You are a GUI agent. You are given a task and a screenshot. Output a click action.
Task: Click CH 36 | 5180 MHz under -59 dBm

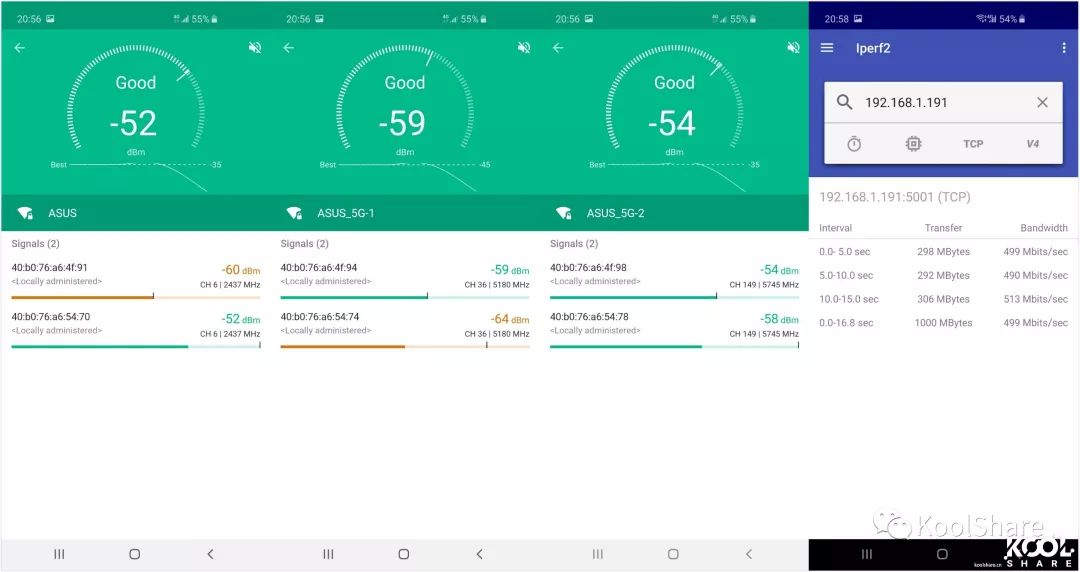pos(497,285)
